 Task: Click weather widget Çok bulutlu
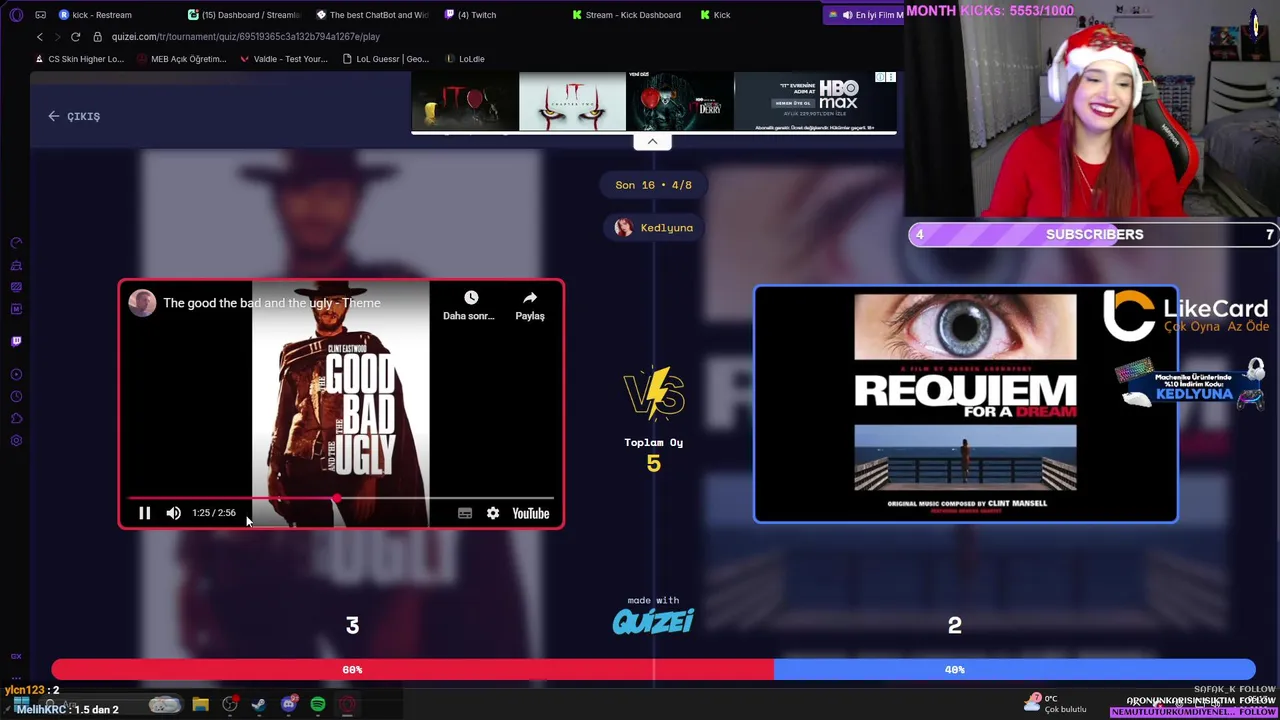[1056, 704]
